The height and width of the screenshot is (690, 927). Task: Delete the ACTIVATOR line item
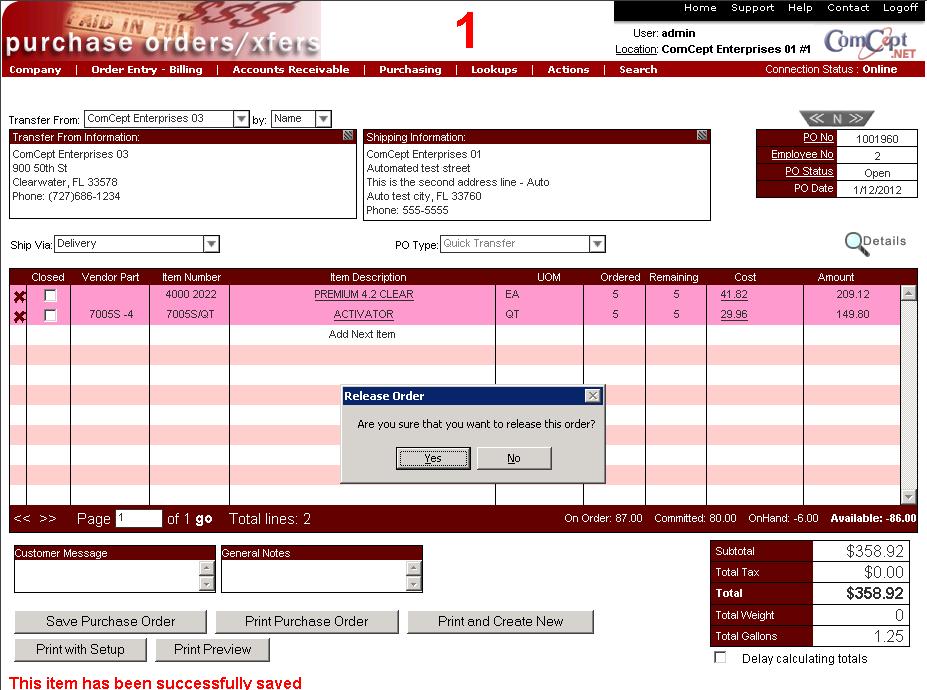pyautogui.click(x=19, y=316)
